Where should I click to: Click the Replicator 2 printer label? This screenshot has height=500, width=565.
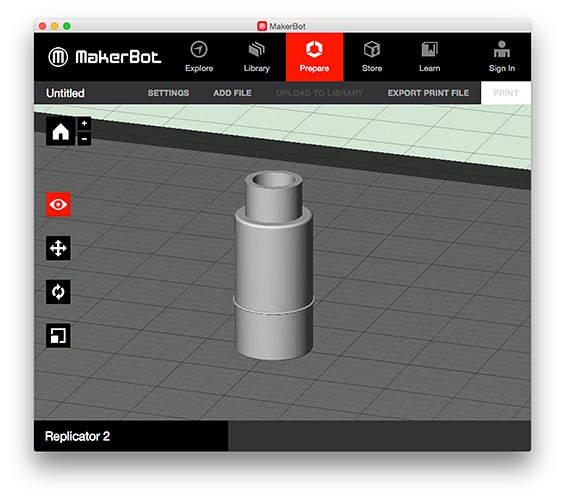click(77, 436)
